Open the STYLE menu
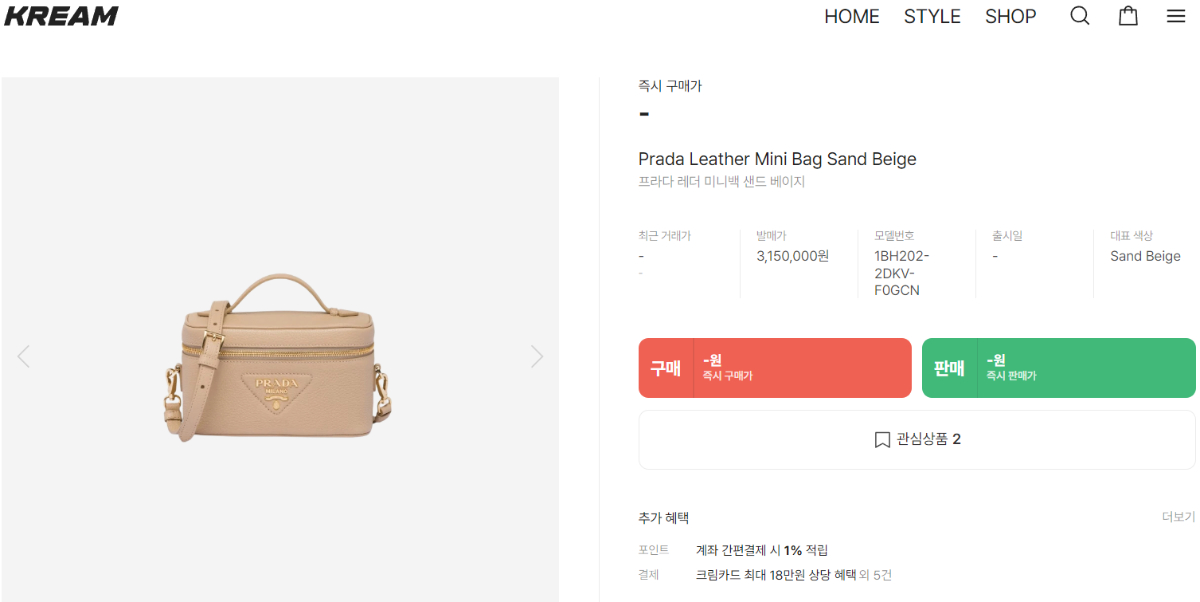 tap(932, 17)
